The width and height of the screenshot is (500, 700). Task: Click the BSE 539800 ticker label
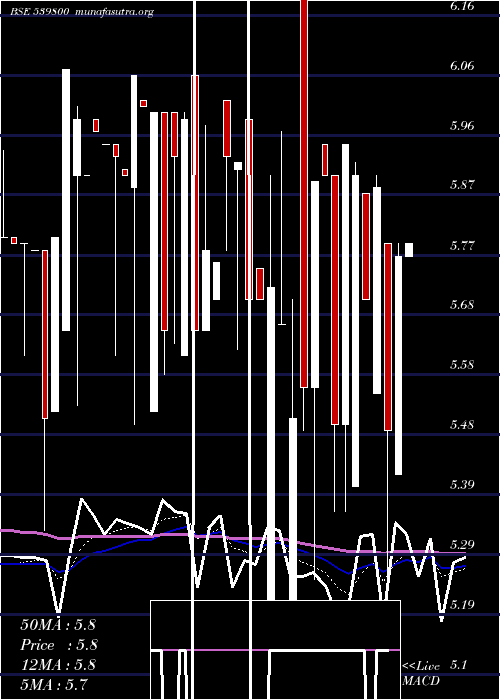coord(39,12)
